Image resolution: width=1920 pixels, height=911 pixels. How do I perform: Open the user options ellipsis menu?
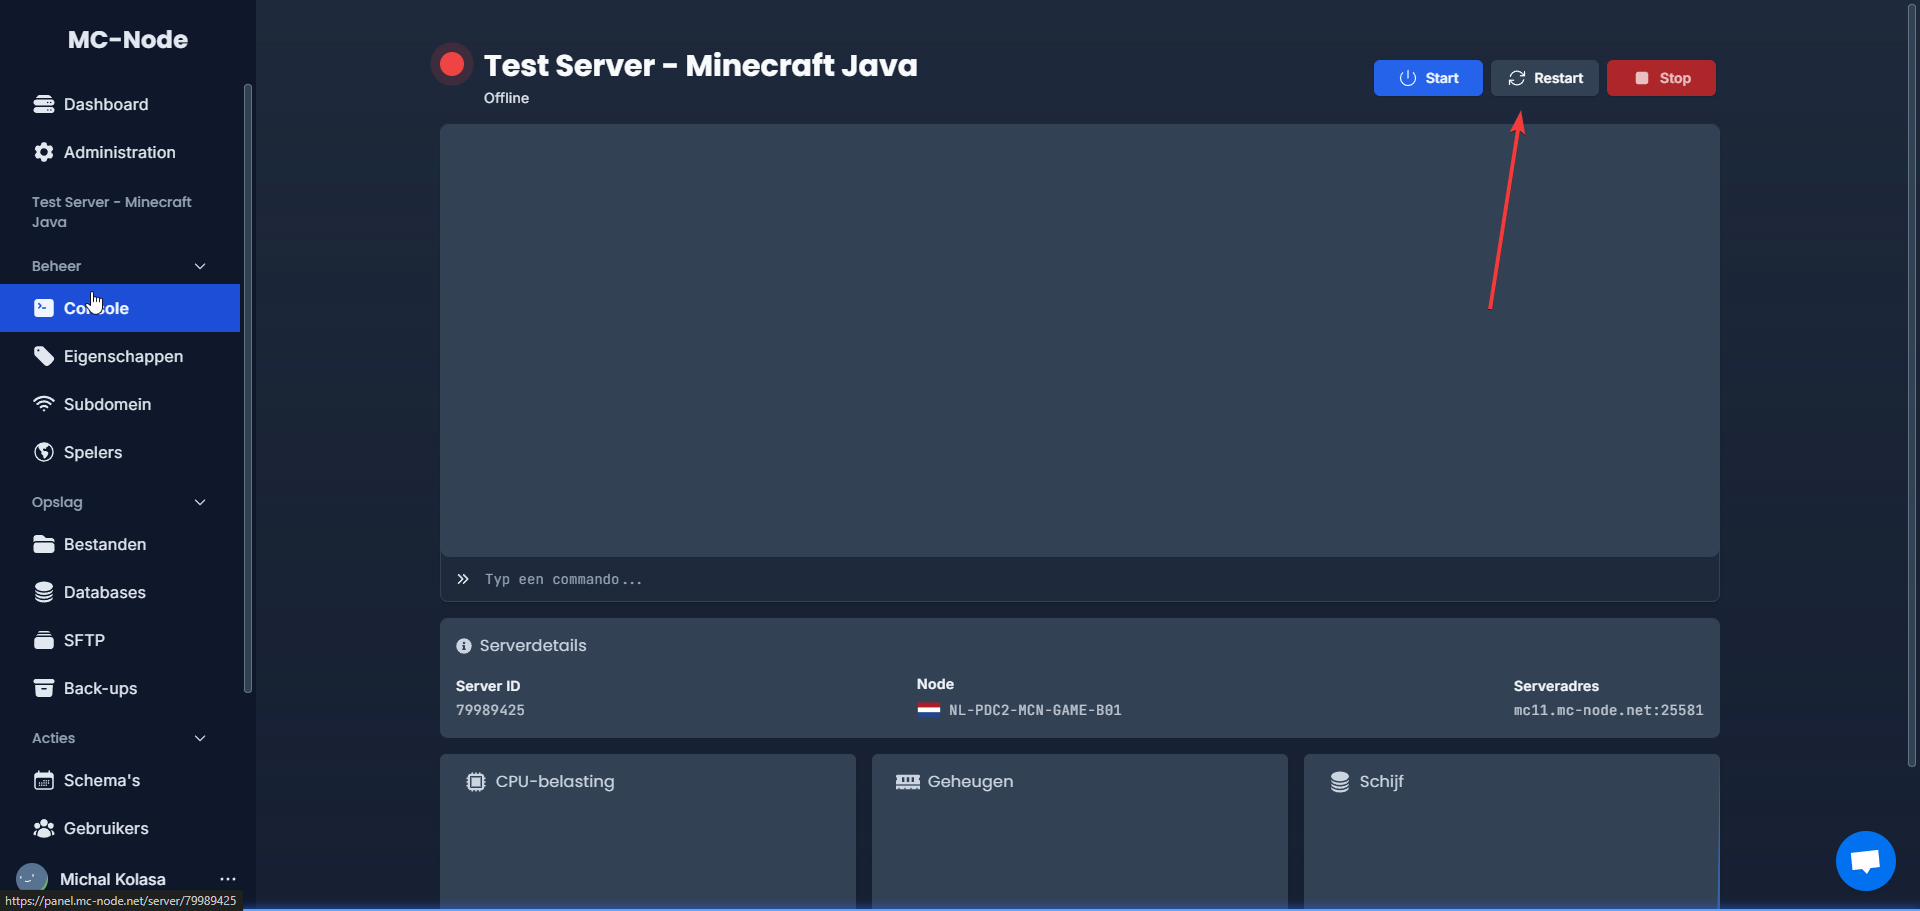(x=228, y=879)
